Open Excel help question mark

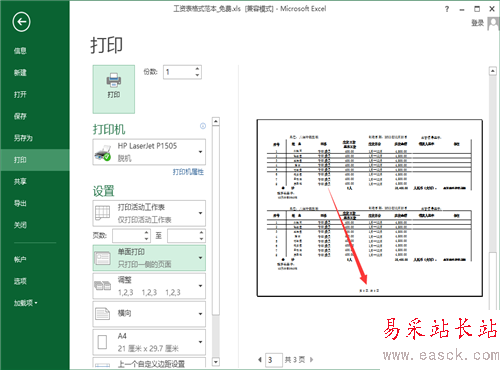pos(447,9)
